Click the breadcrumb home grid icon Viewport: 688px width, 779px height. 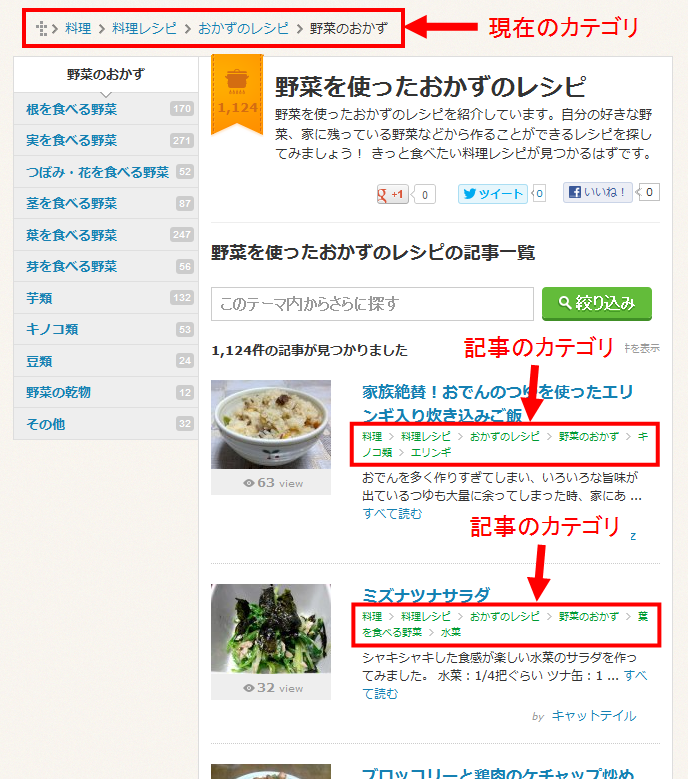[x=42, y=29]
